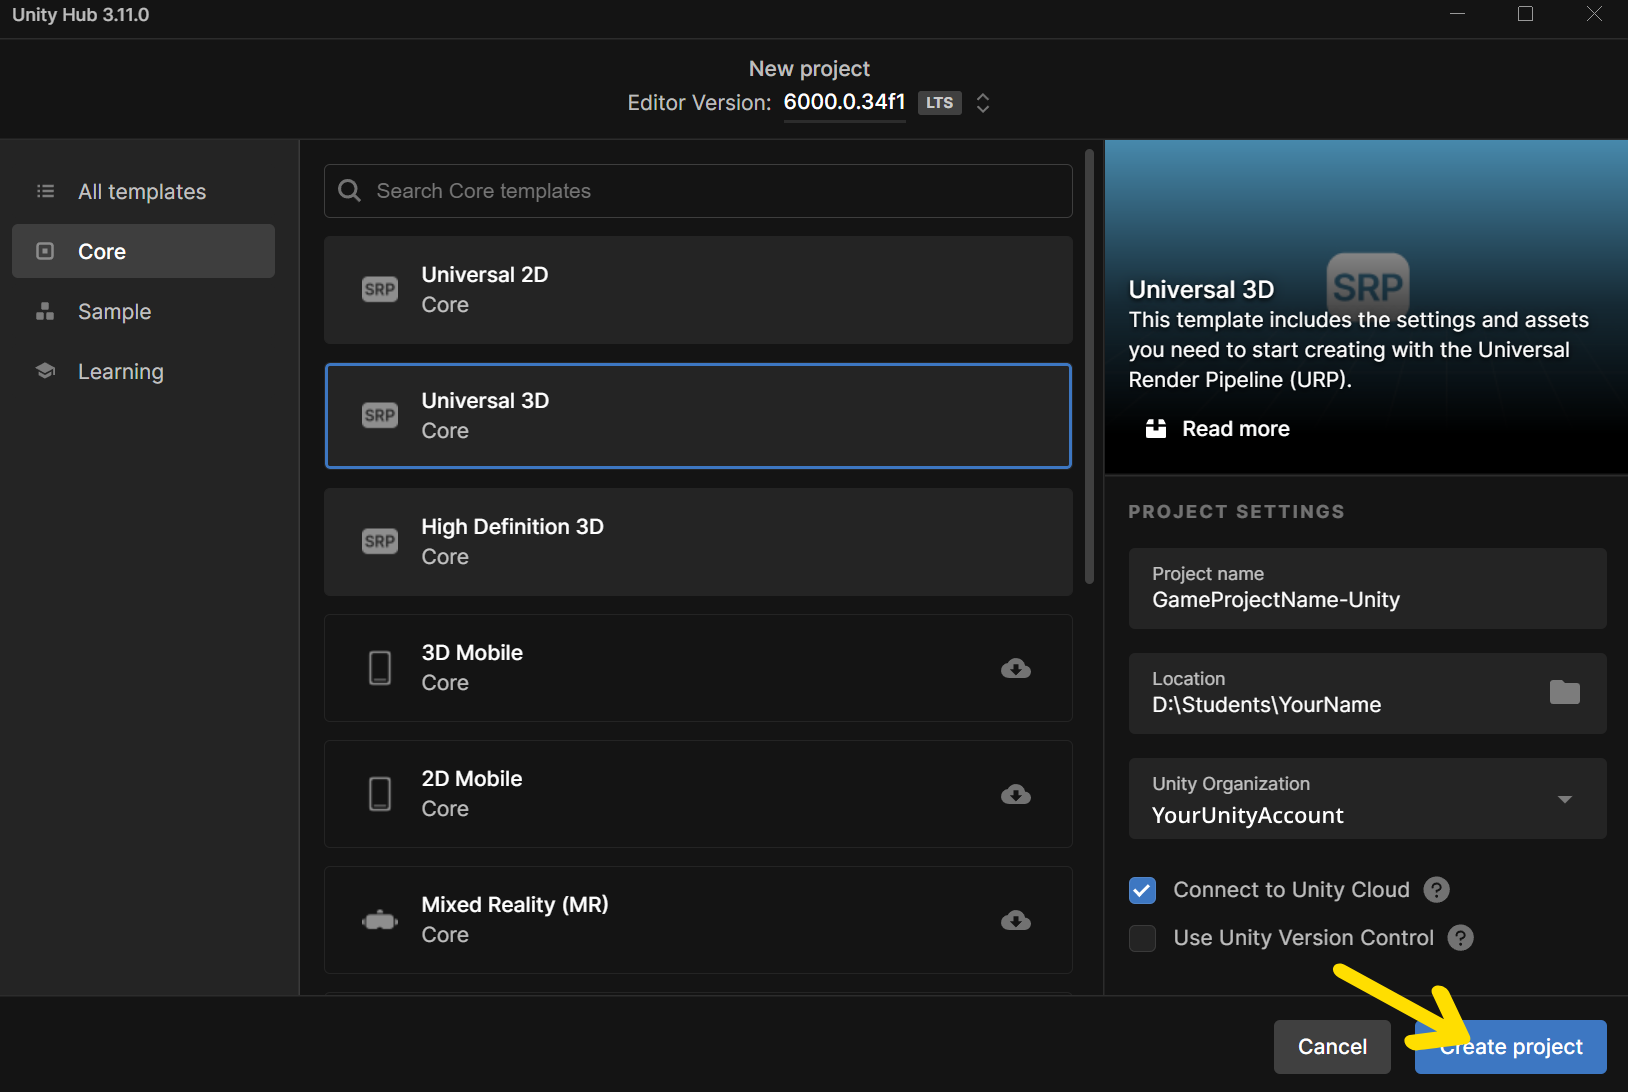Click the search magnifier icon
The width and height of the screenshot is (1628, 1092).
pos(349,191)
